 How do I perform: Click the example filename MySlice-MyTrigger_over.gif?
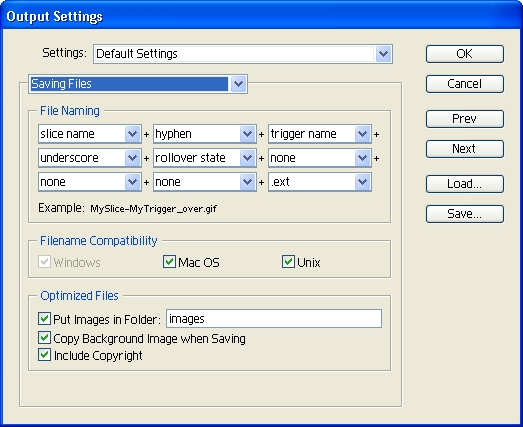click(x=153, y=209)
